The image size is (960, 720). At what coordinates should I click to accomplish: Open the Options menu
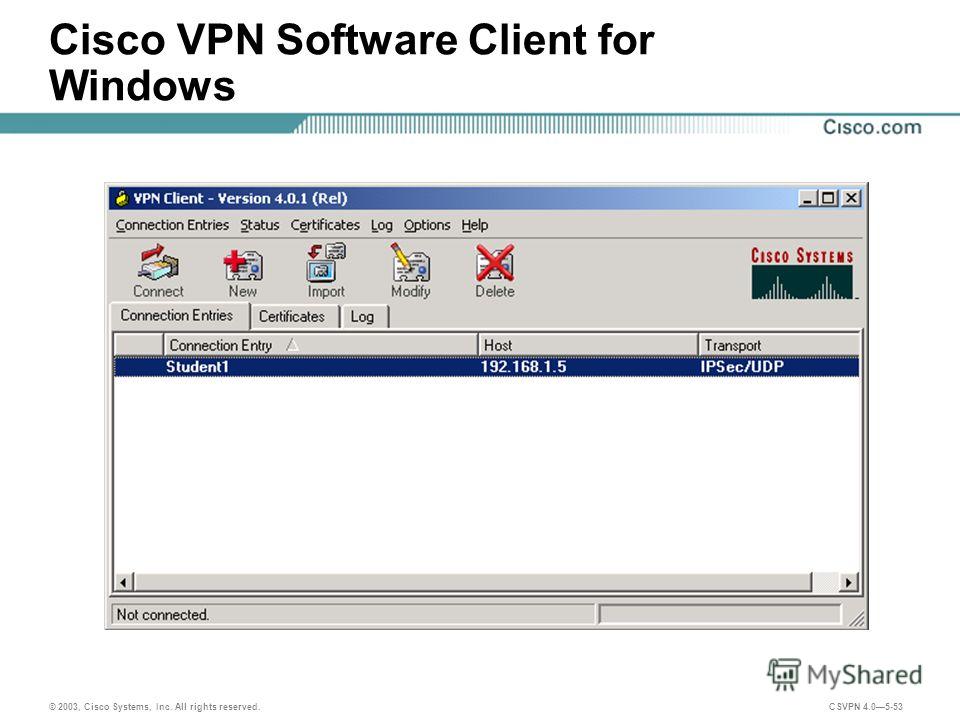point(427,225)
